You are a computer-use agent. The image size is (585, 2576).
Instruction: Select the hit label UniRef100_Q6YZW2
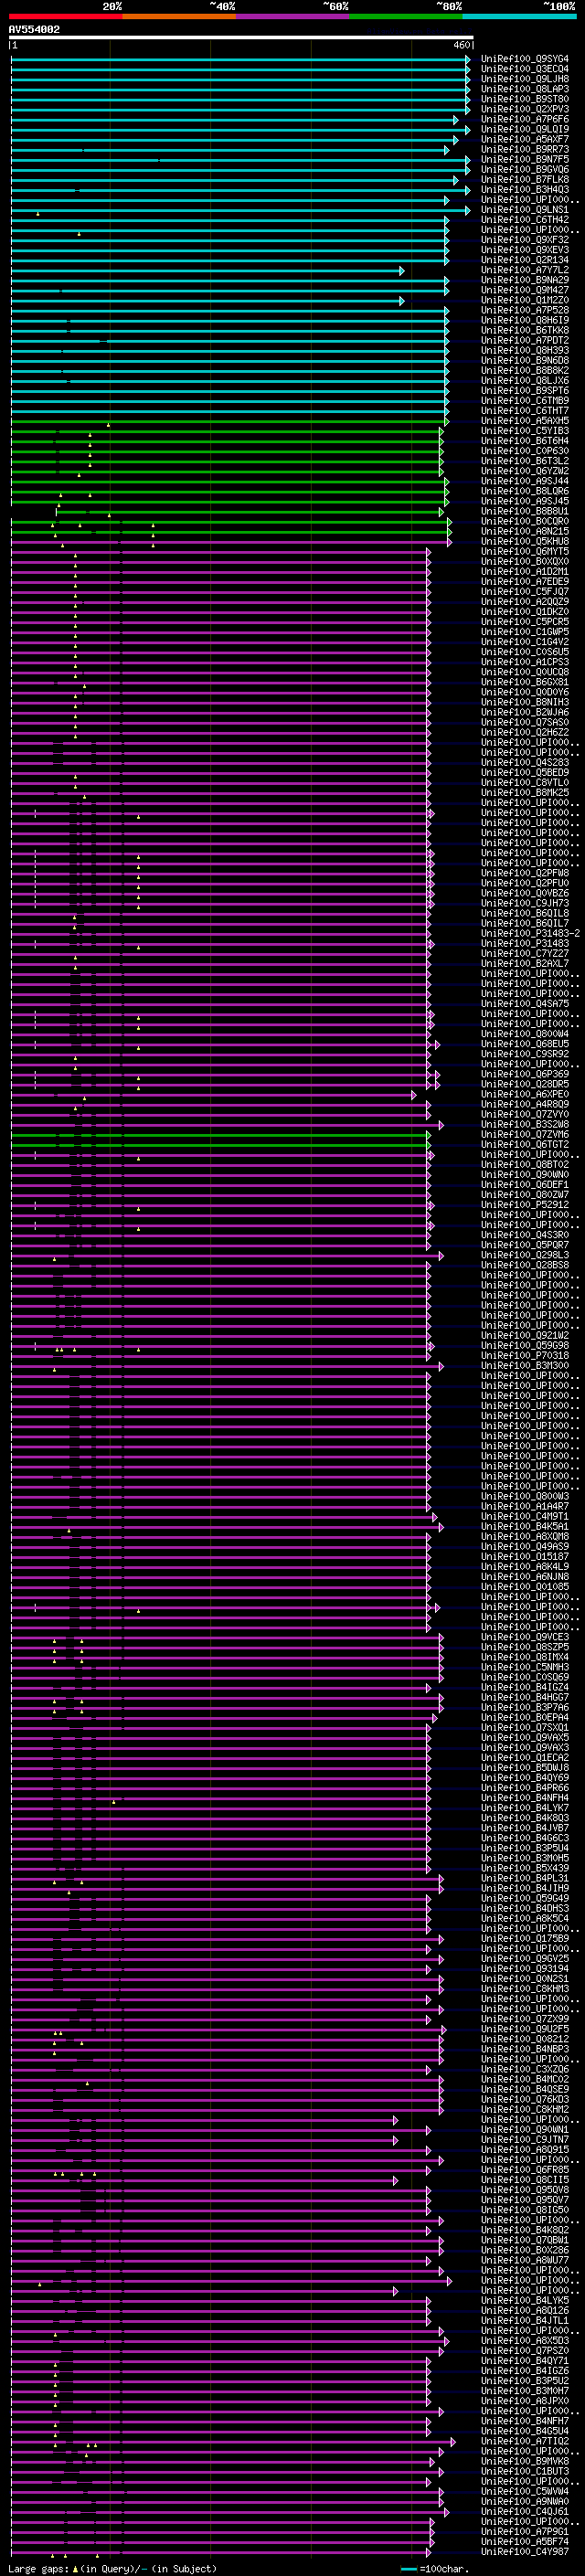[525, 471]
